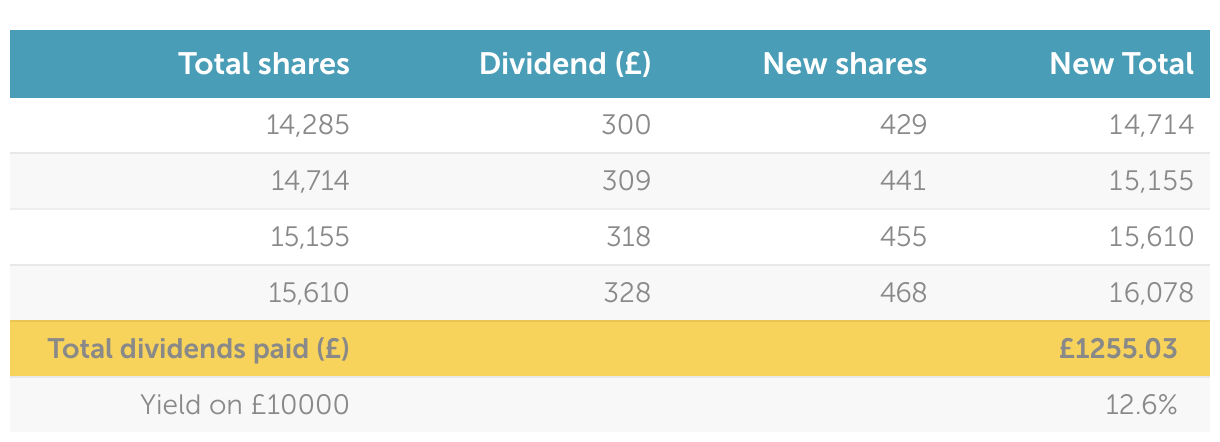
Task: Select the 429 new shares cell
Action: (903, 125)
